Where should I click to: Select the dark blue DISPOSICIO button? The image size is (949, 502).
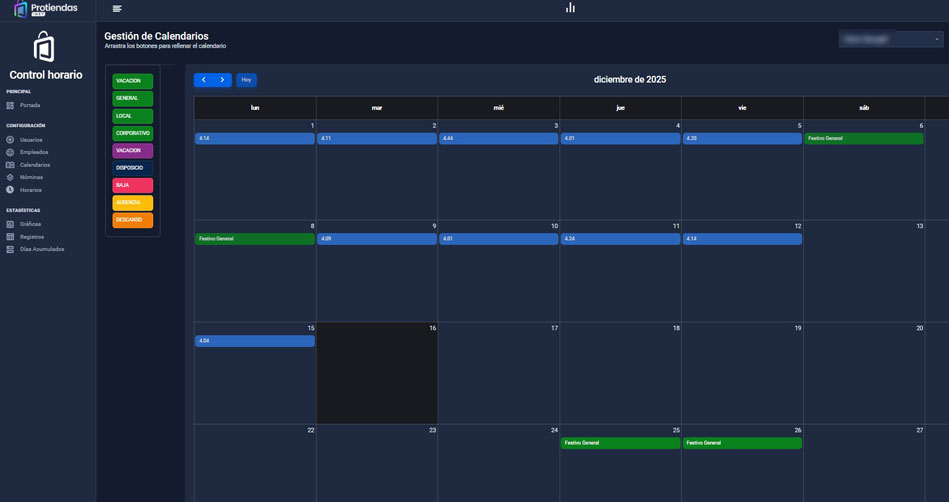pos(133,168)
